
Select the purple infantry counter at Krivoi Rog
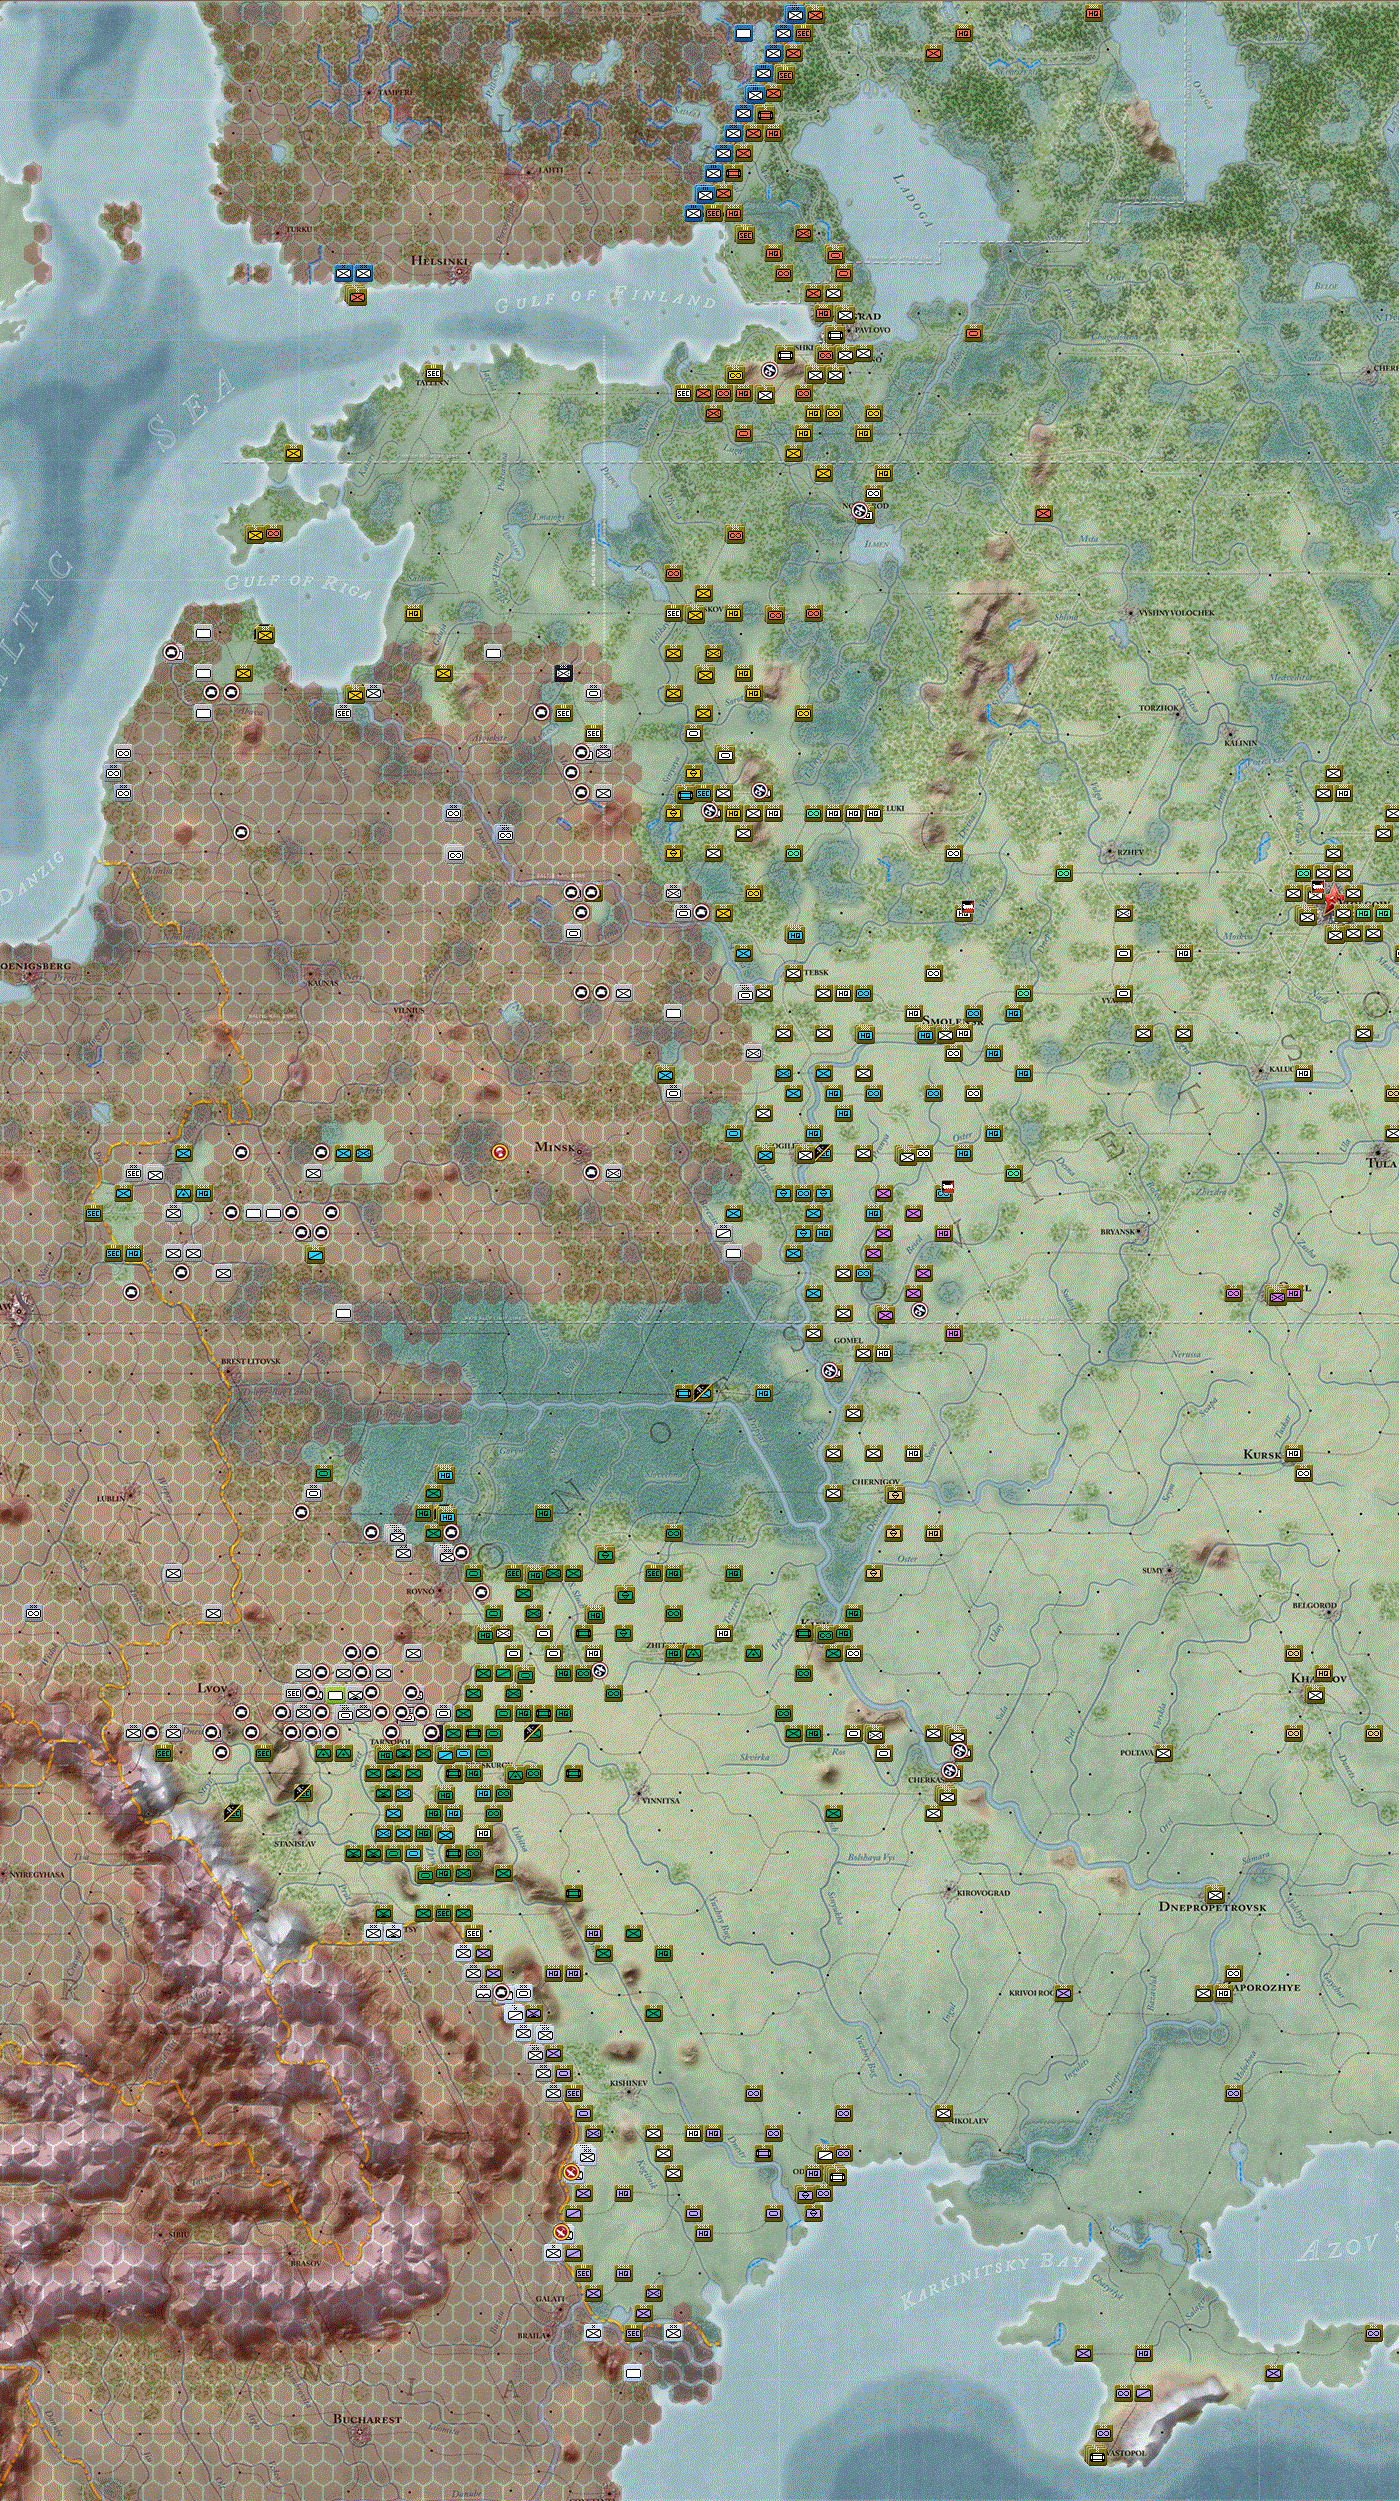pos(1064,1992)
